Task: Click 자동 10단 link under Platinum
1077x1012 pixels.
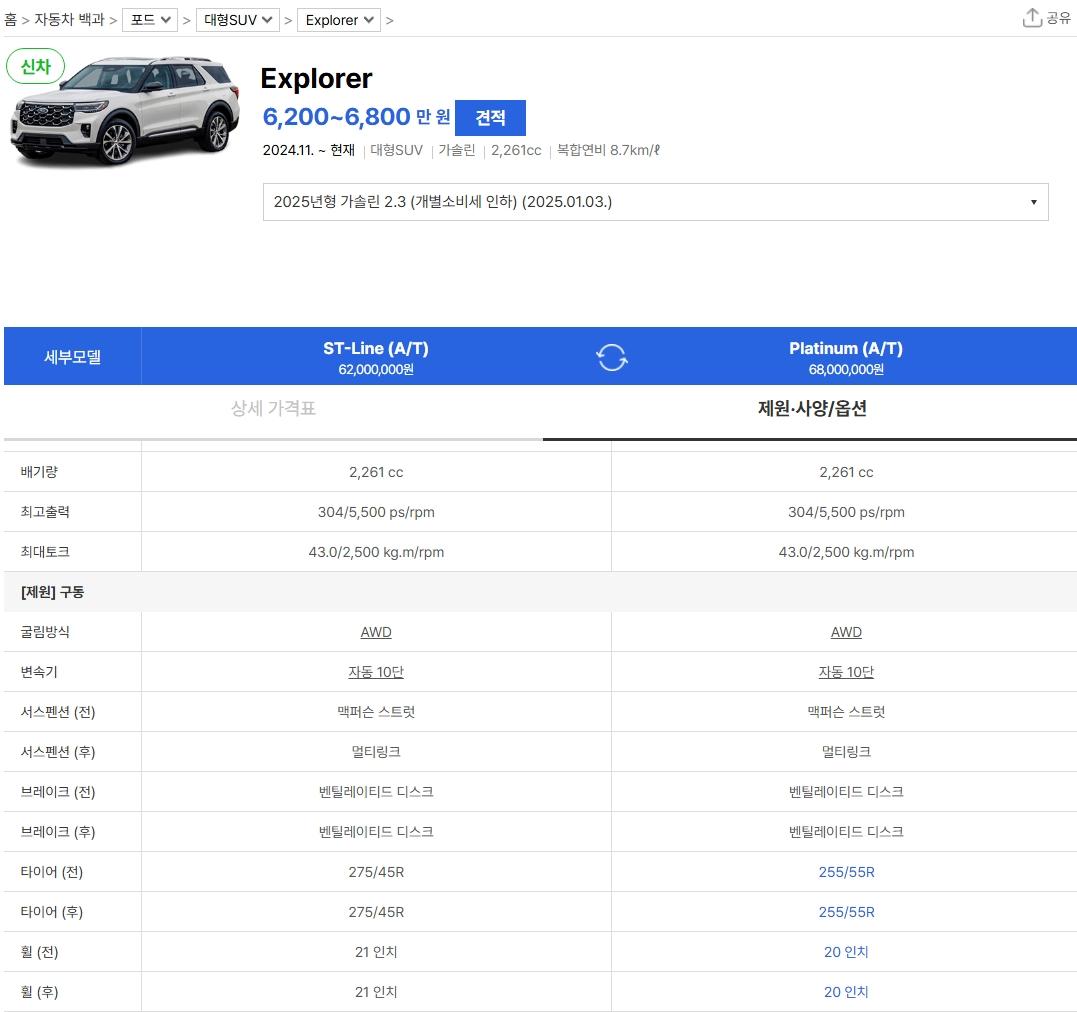Action: pyautogui.click(x=846, y=672)
